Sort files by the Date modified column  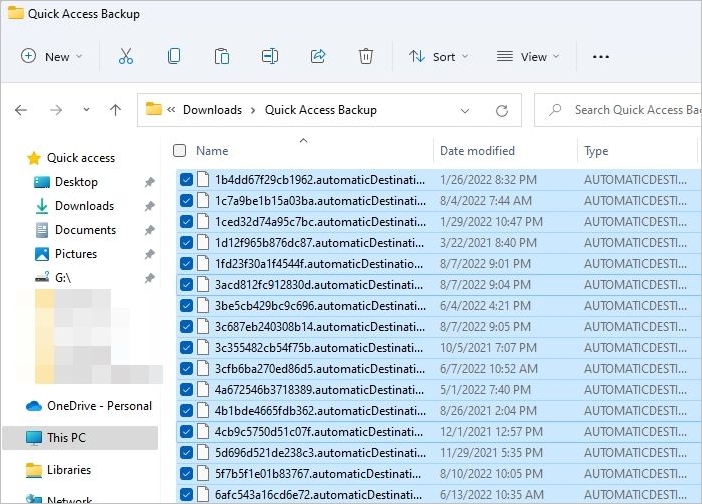pos(477,151)
